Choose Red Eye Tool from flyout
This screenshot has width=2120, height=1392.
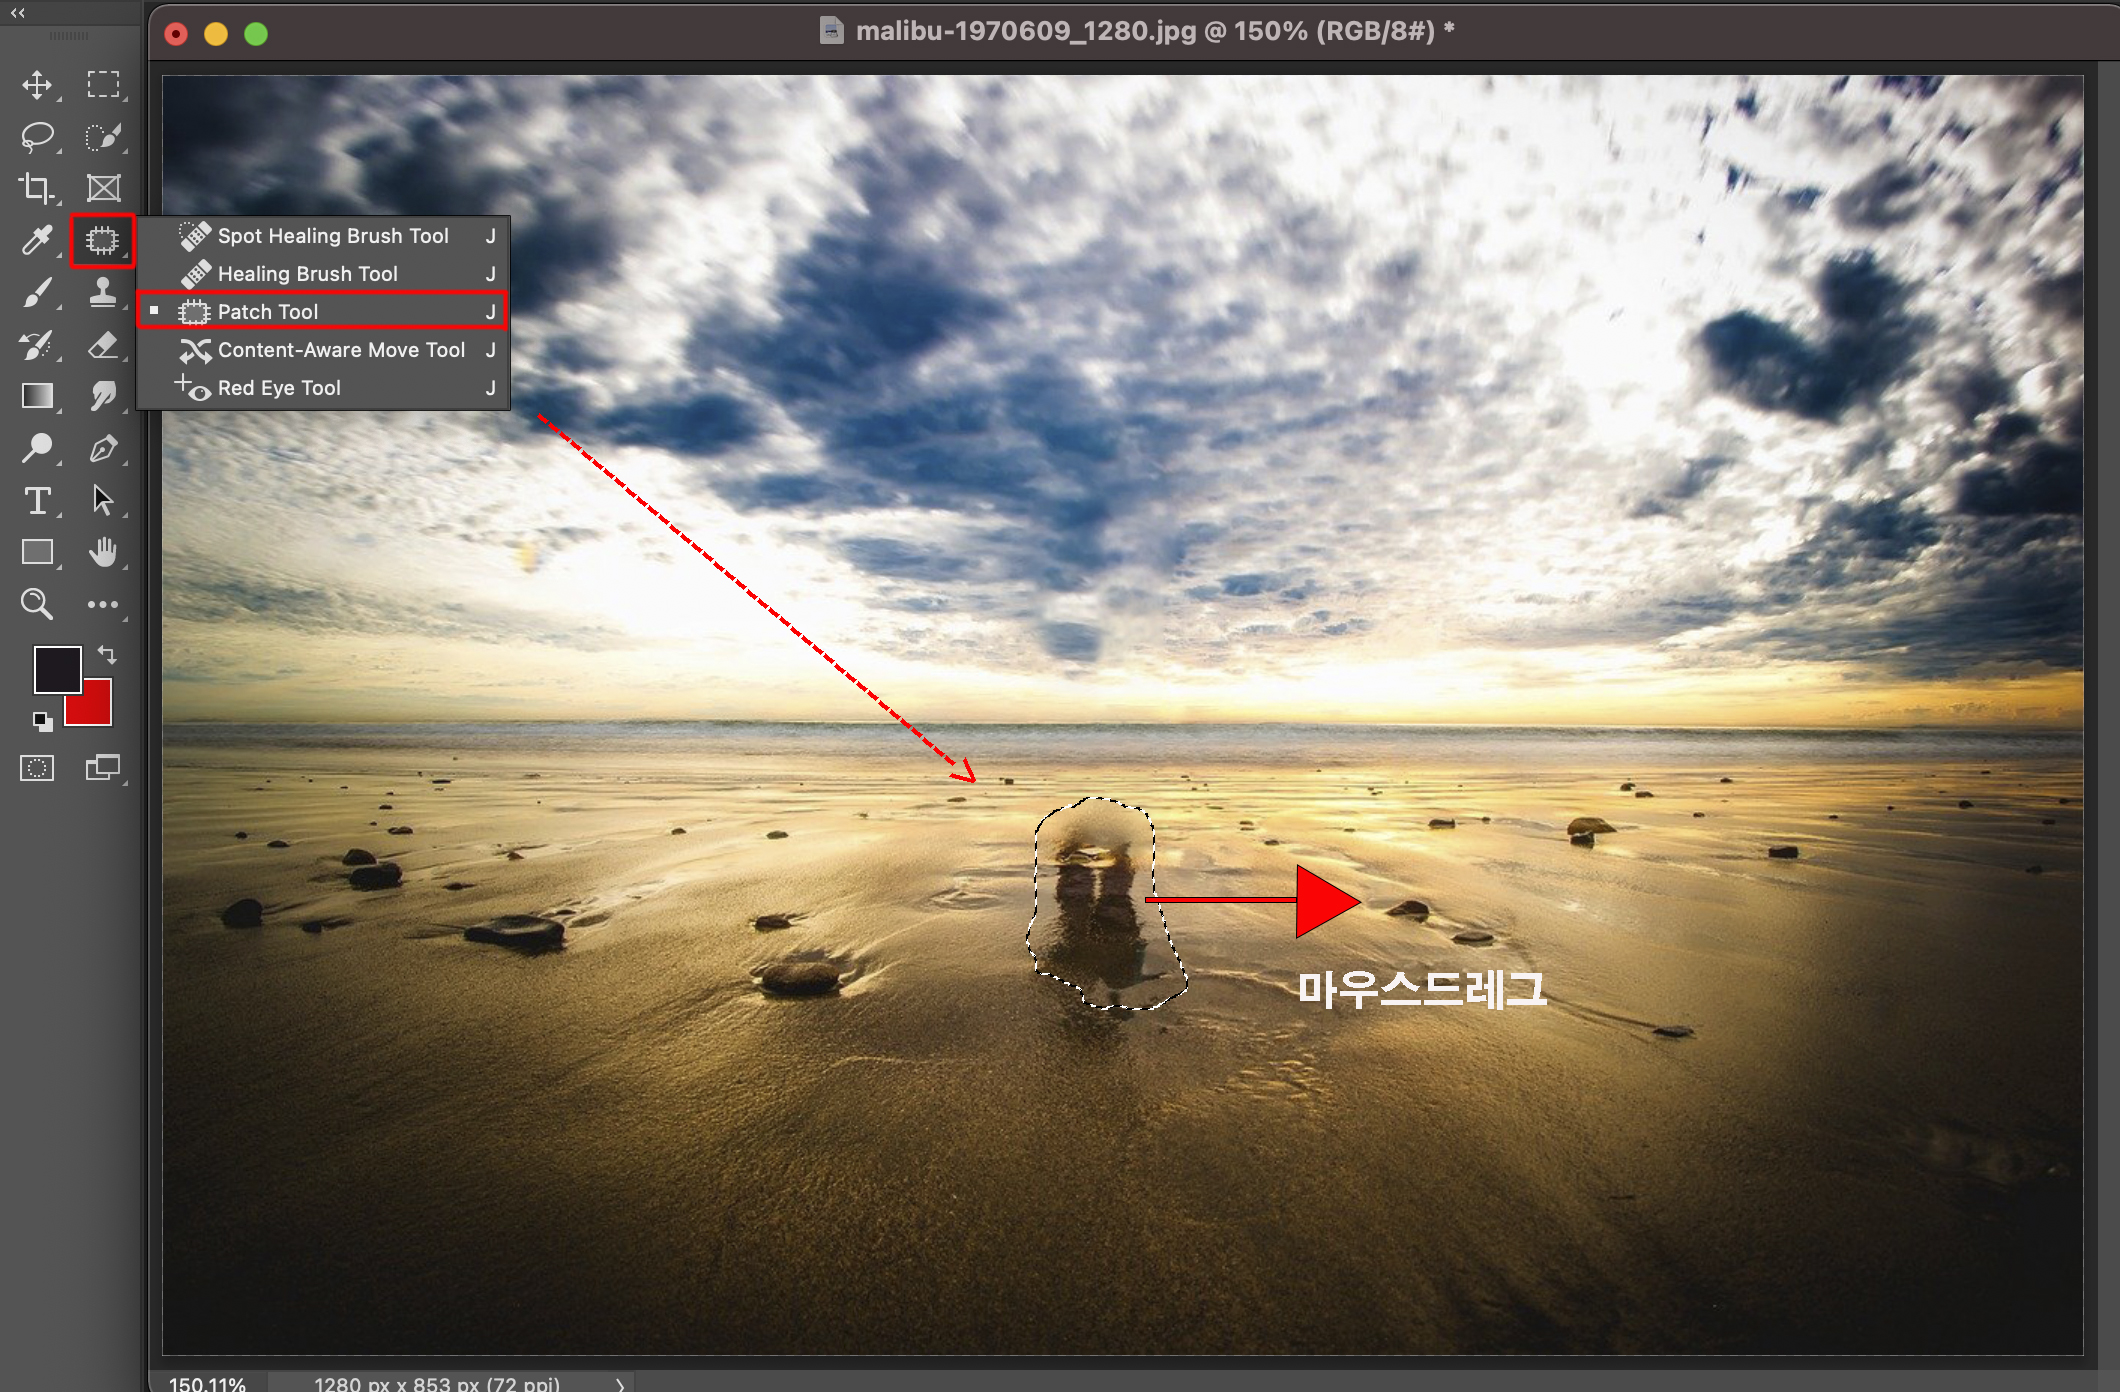tap(278, 388)
